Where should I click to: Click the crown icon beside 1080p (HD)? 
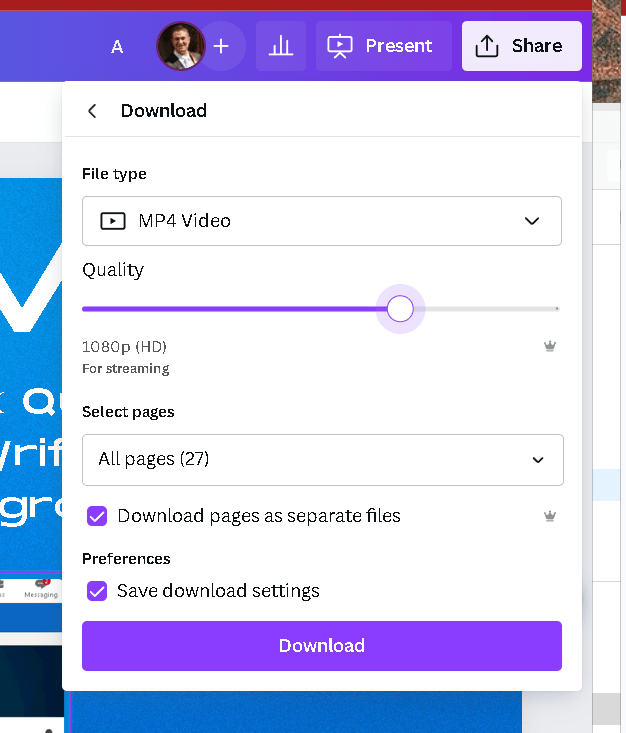pos(550,346)
